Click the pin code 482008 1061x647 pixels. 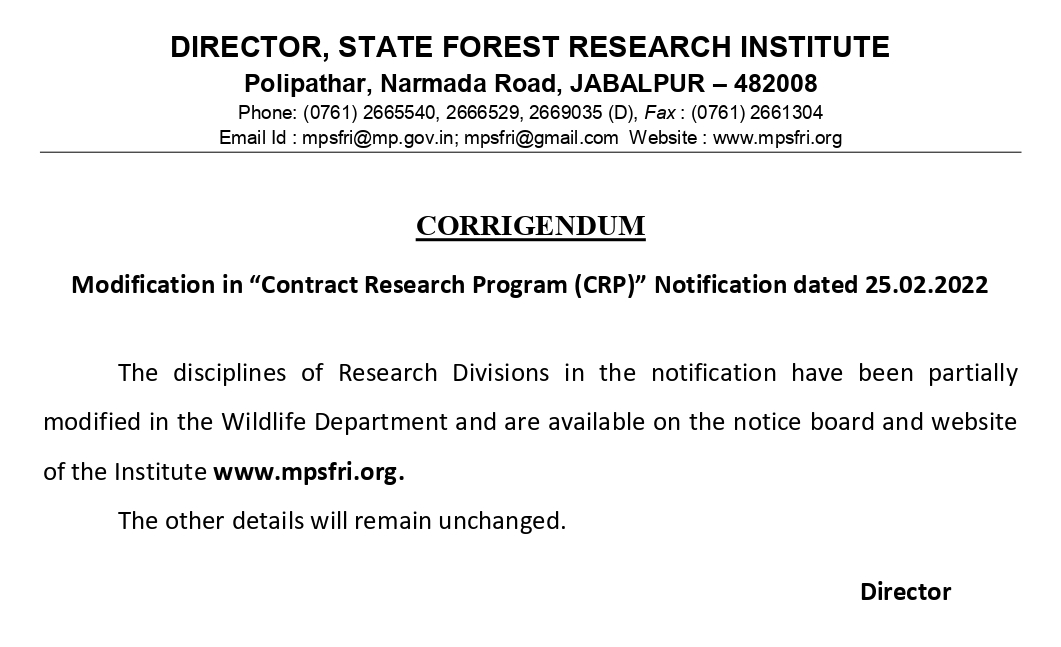[775, 83]
